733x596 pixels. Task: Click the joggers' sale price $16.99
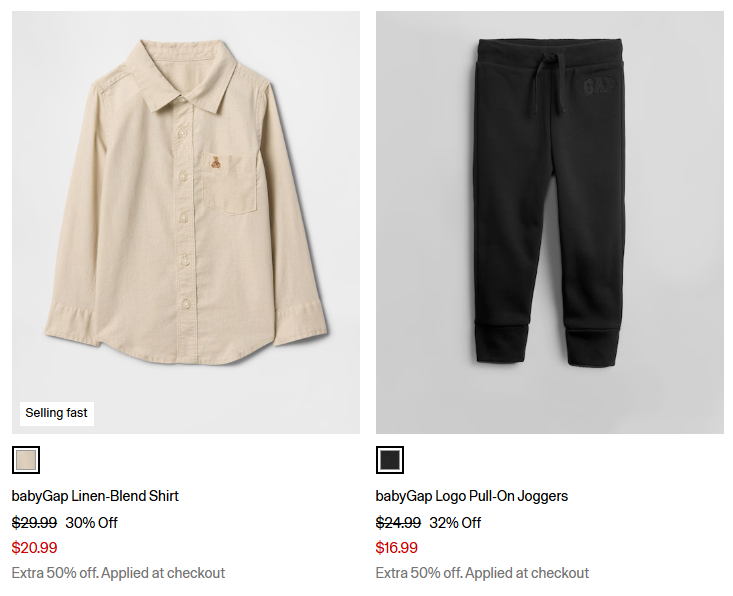(x=397, y=548)
